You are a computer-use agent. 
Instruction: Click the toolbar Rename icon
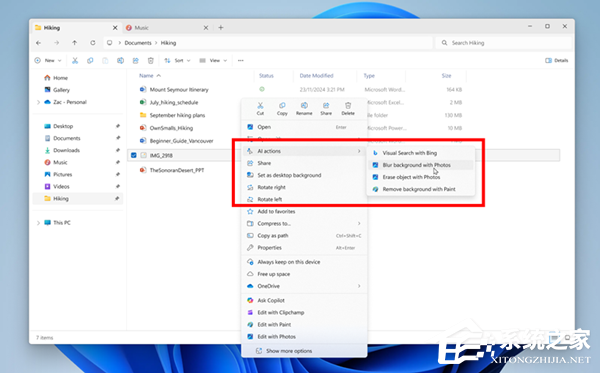click(120, 60)
